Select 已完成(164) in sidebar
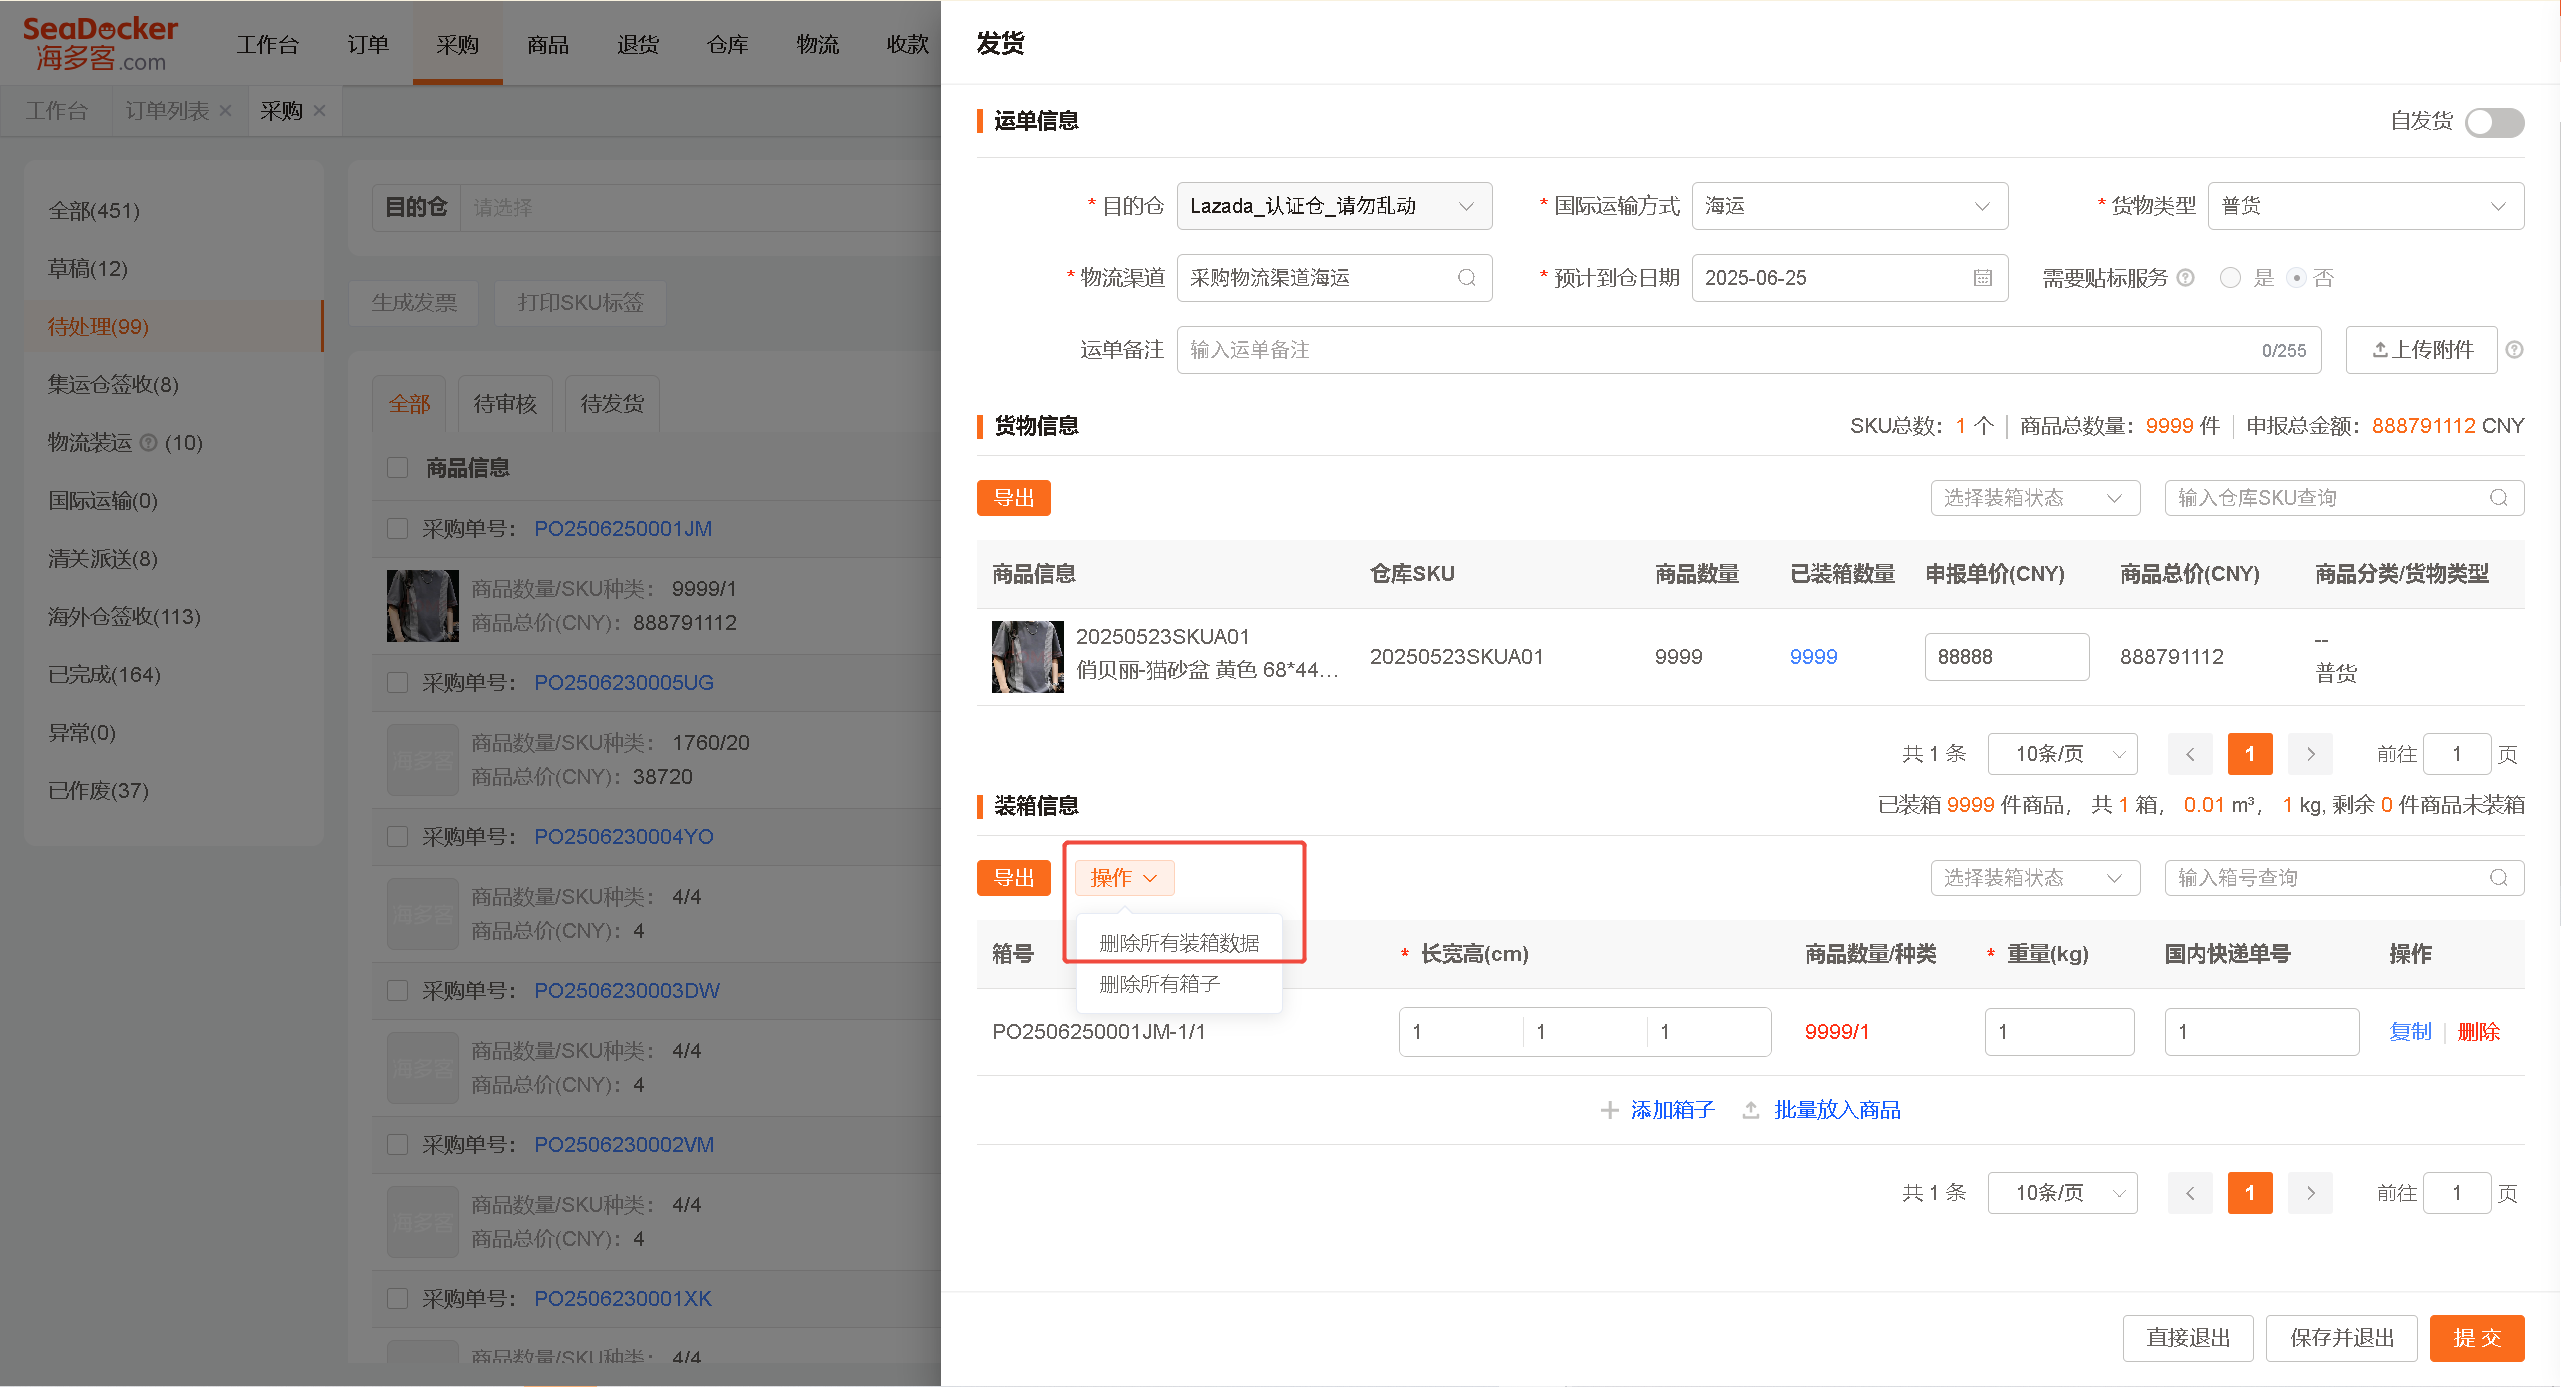The image size is (2561, 1387). (174, 674)
